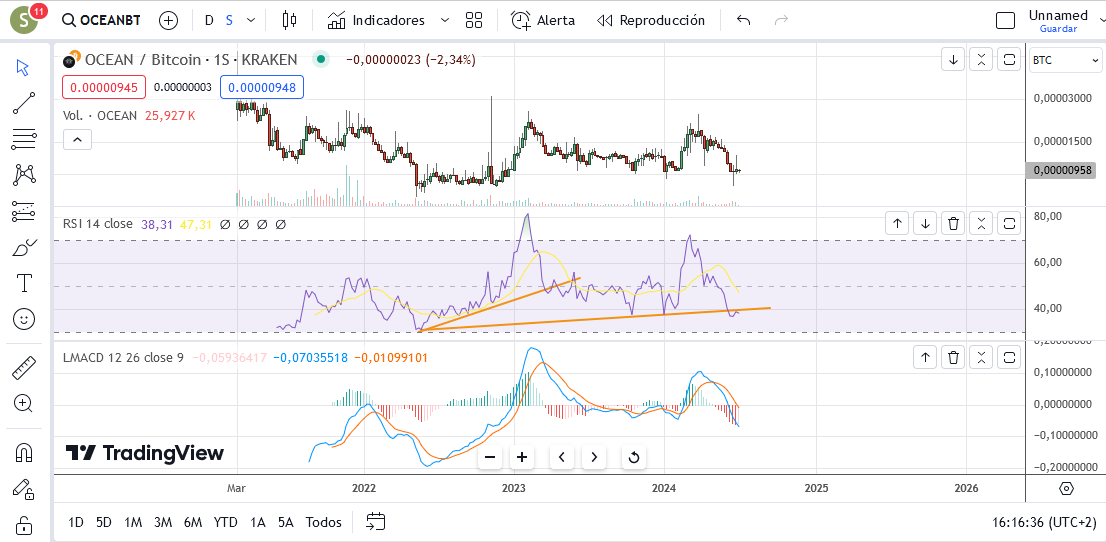This screenshot has width=1106, height=542.
Task: Open the Fibonacci retracement tools
Action: coord(23,139)
